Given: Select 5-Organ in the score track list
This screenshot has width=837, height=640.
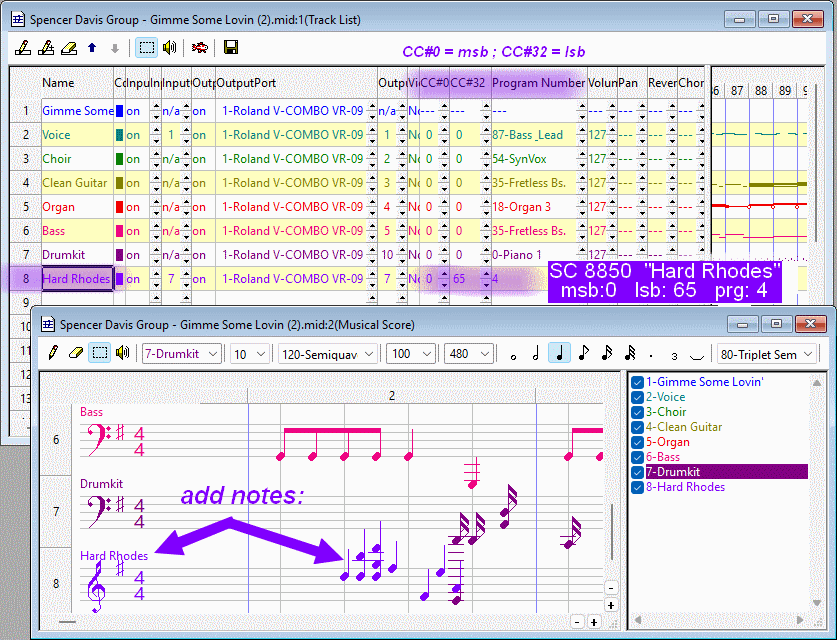Looking at the screenshot, I should point(668,442).
